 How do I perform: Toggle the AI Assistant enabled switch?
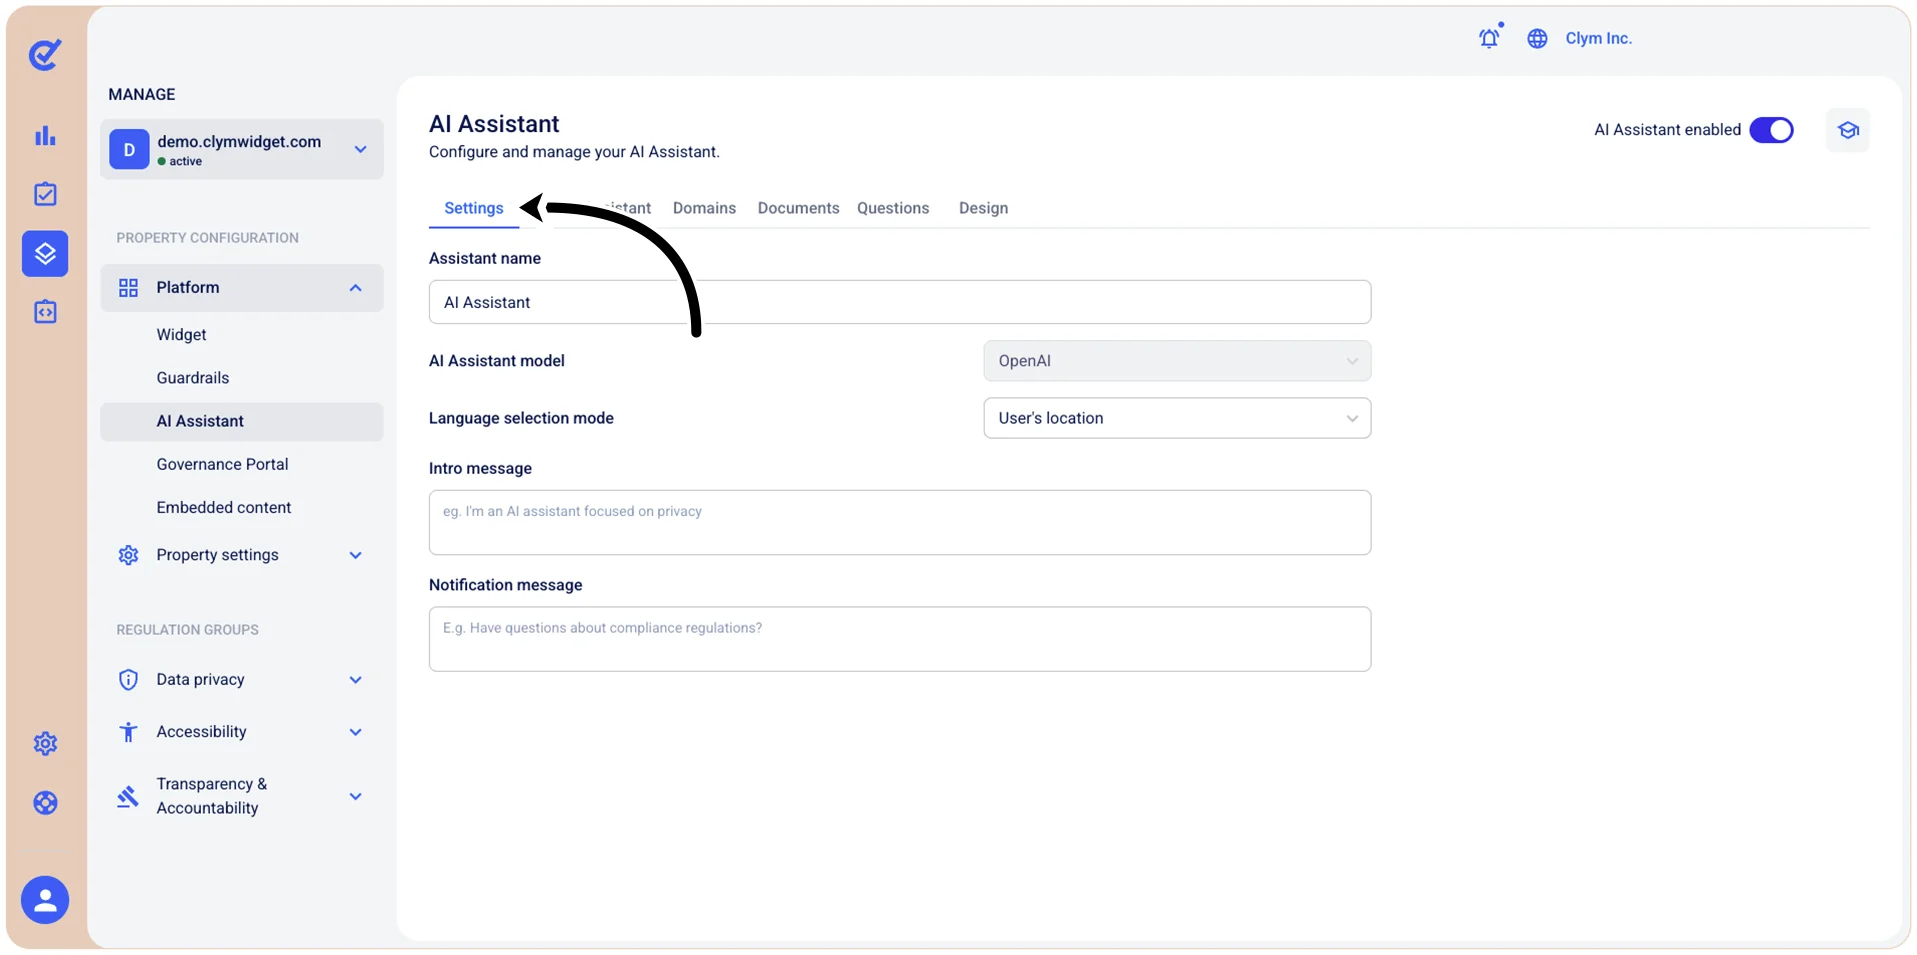pyautogui.click(x=1771, y=130)
